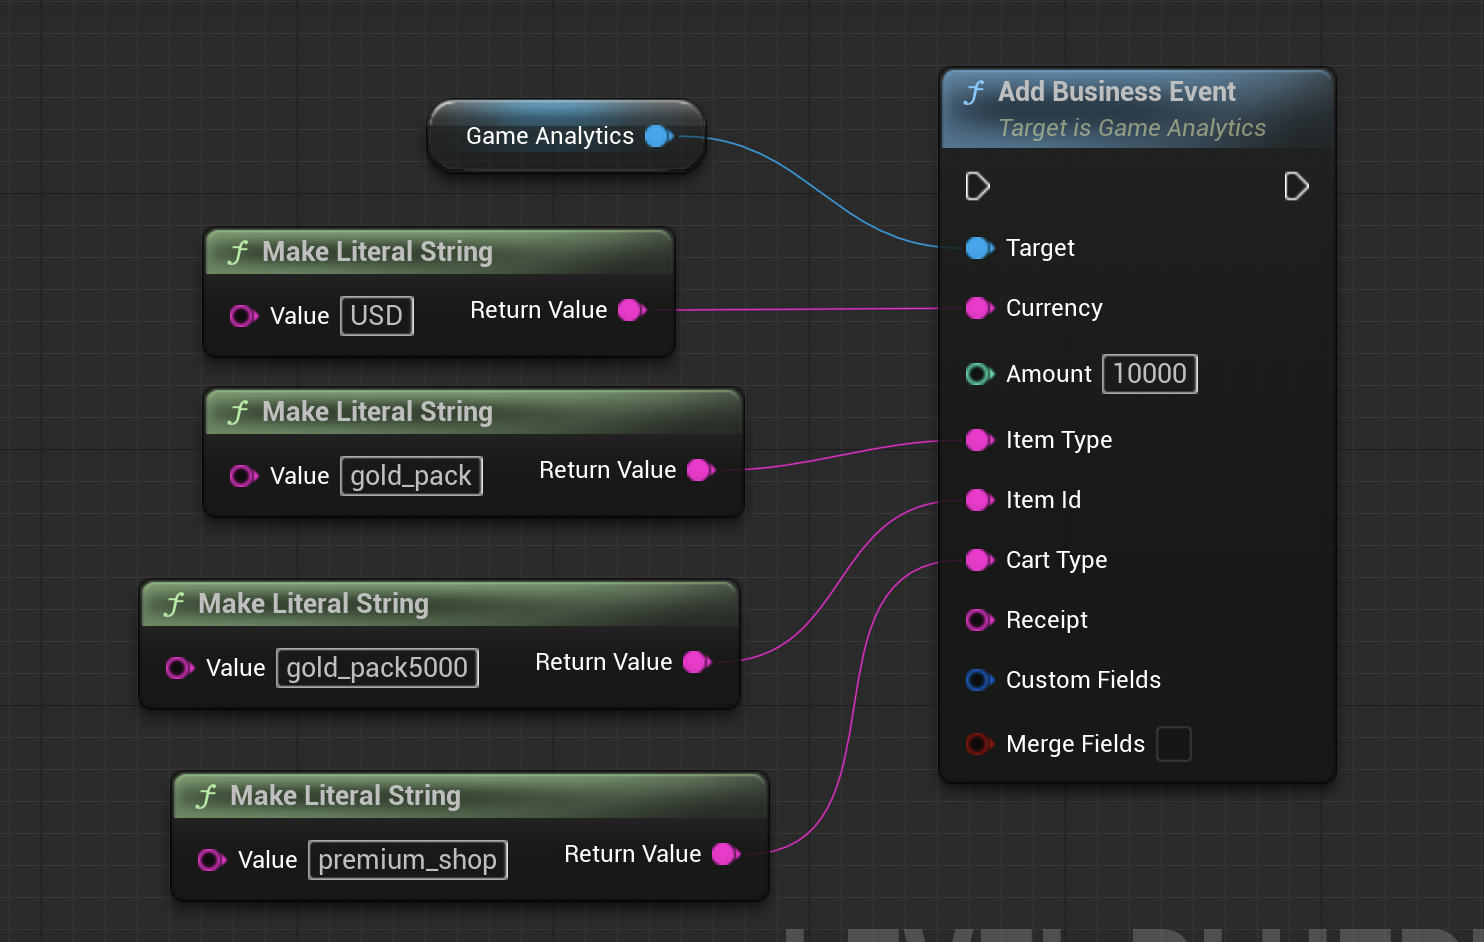This screenshot has height=942, width=1484.
Task: Click the Cart Type input pin
Action: point(979,560)
